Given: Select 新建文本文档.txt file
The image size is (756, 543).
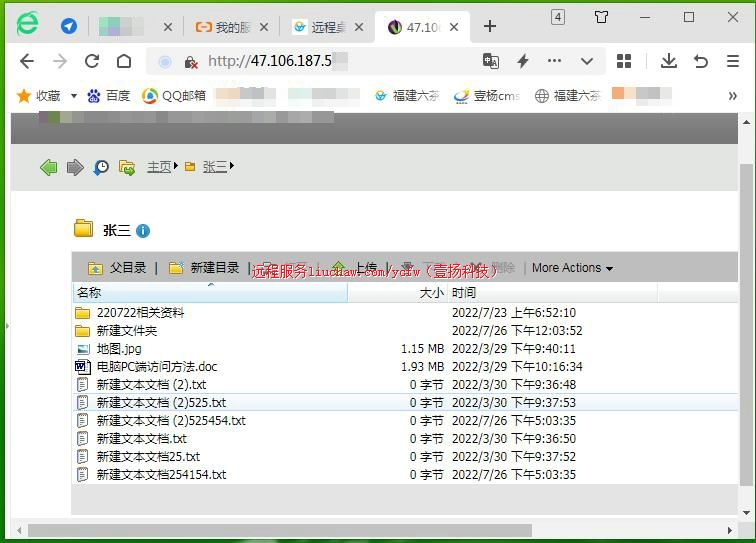Looking at the screenshot, I should (x=141, y=438).
